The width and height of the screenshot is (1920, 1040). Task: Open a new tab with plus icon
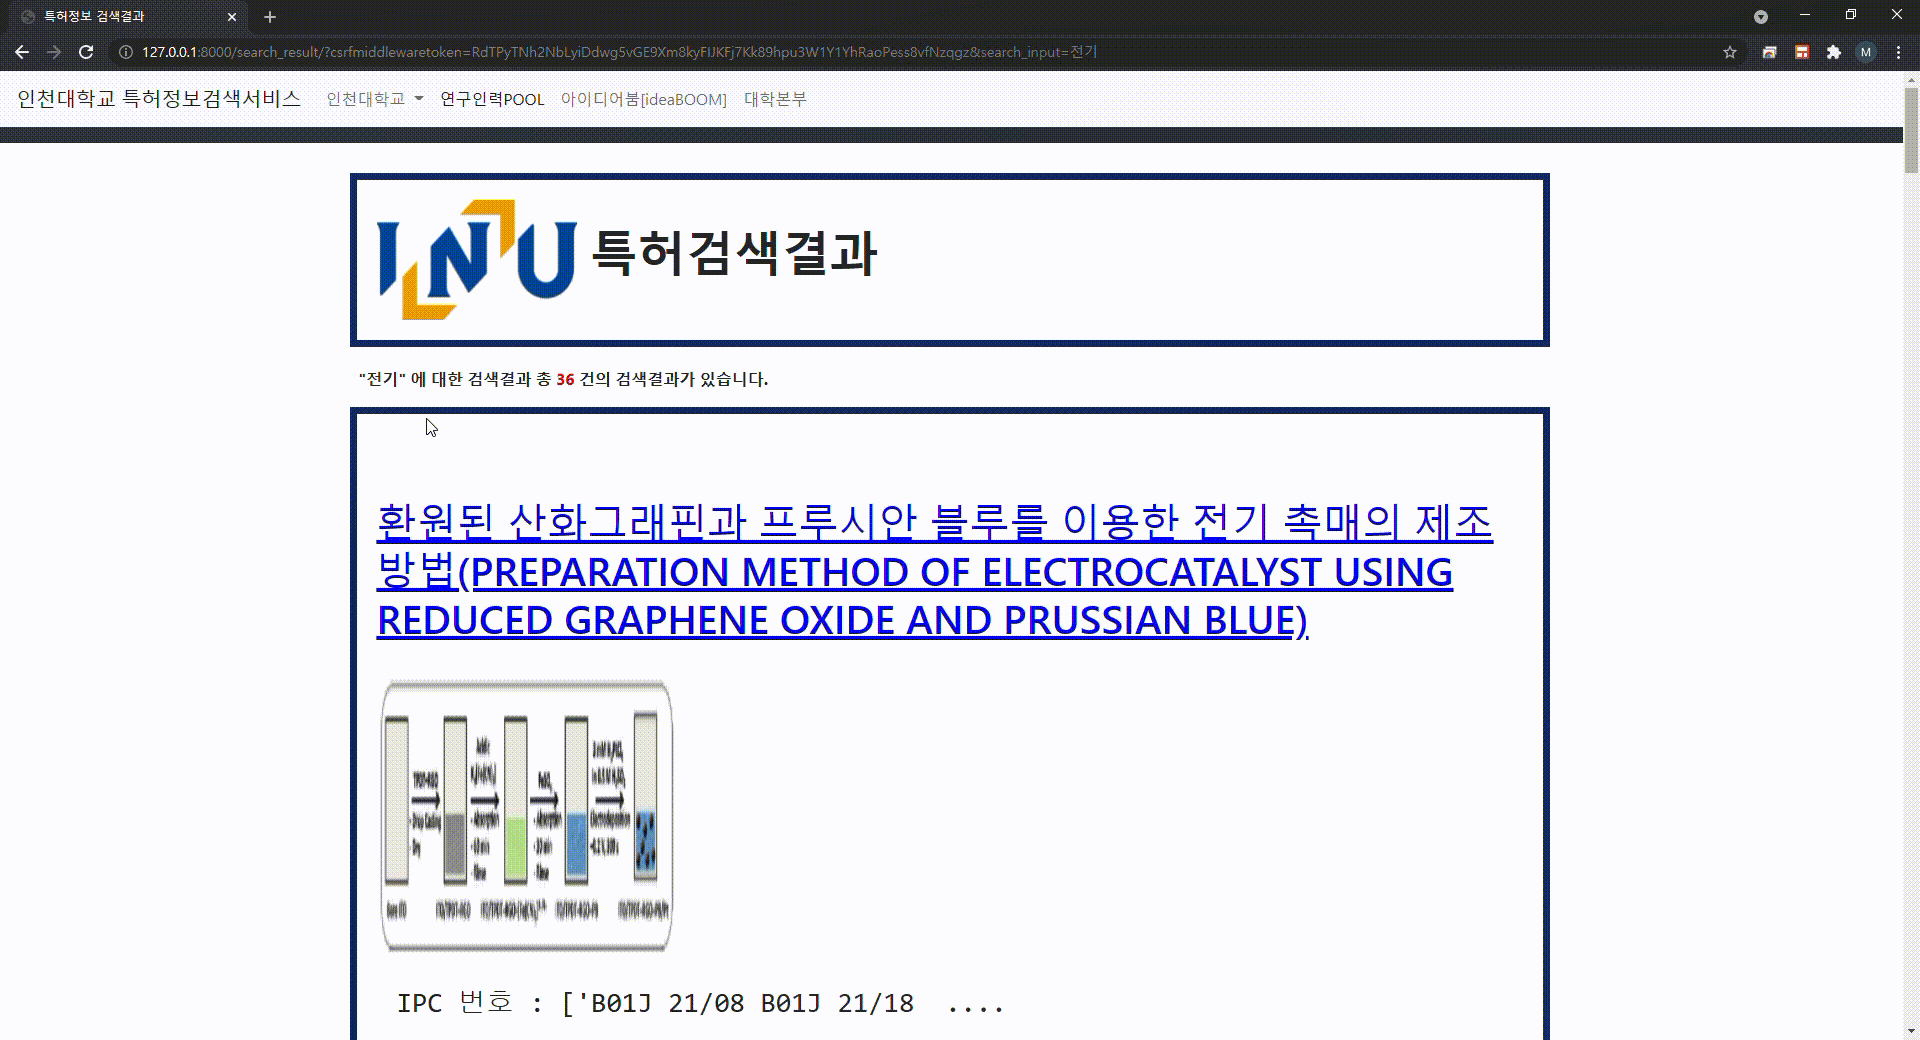click(270, 17)
